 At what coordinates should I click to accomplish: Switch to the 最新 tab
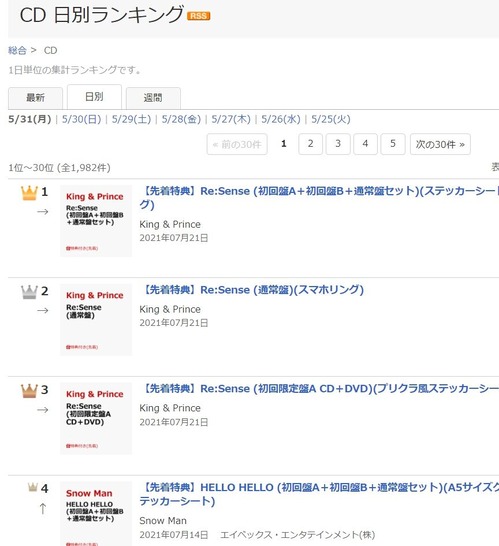(x=36, y=98)
